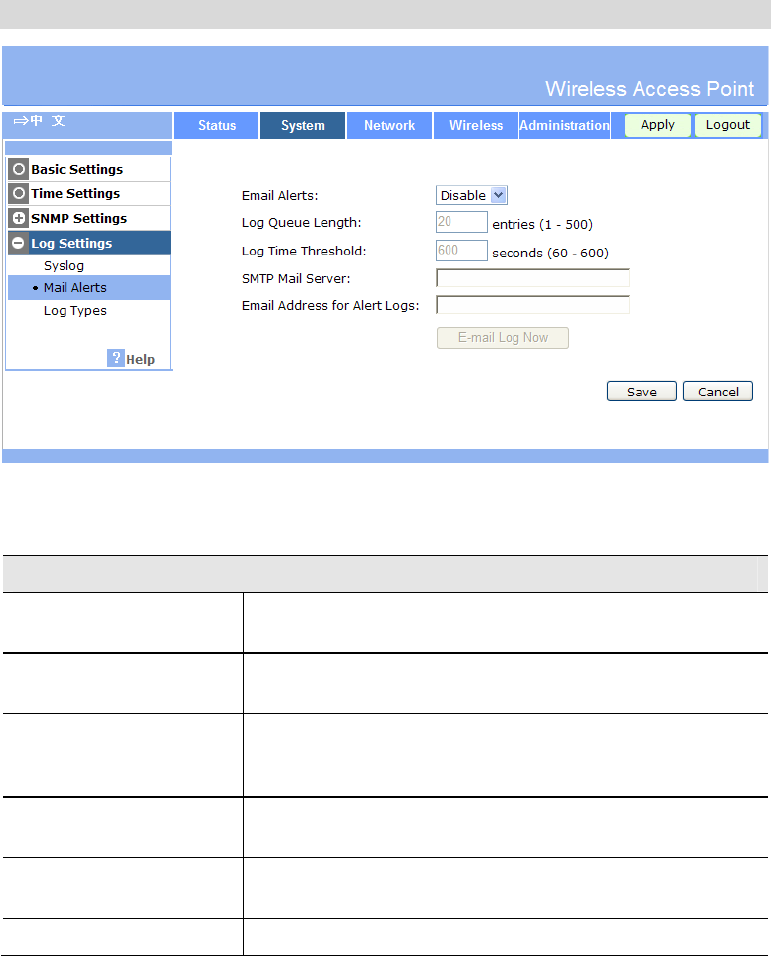Click the Help question mark icon

tap(116, 358)
